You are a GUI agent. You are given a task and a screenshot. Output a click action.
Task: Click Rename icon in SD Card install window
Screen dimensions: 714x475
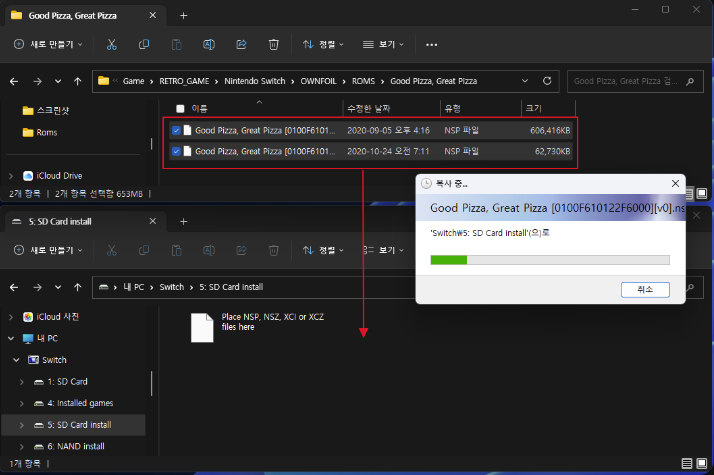coord(209,250)
